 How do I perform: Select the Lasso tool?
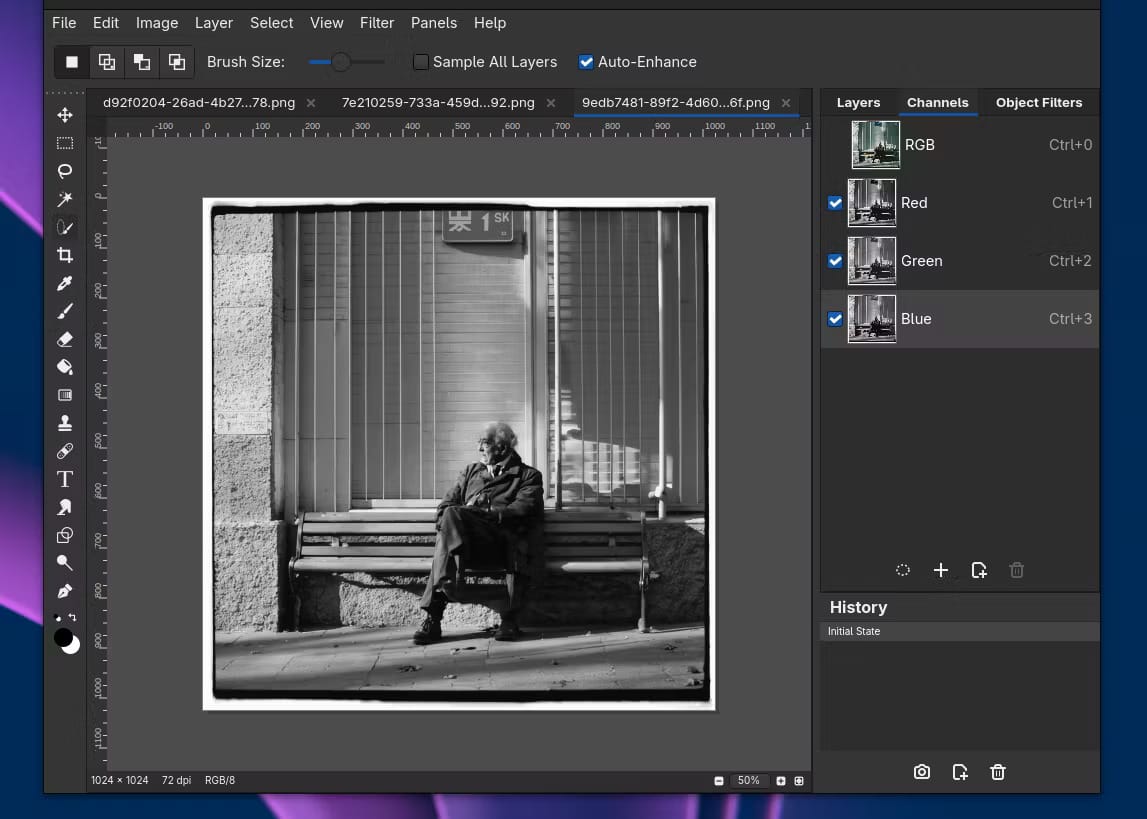tap(65, 171)
